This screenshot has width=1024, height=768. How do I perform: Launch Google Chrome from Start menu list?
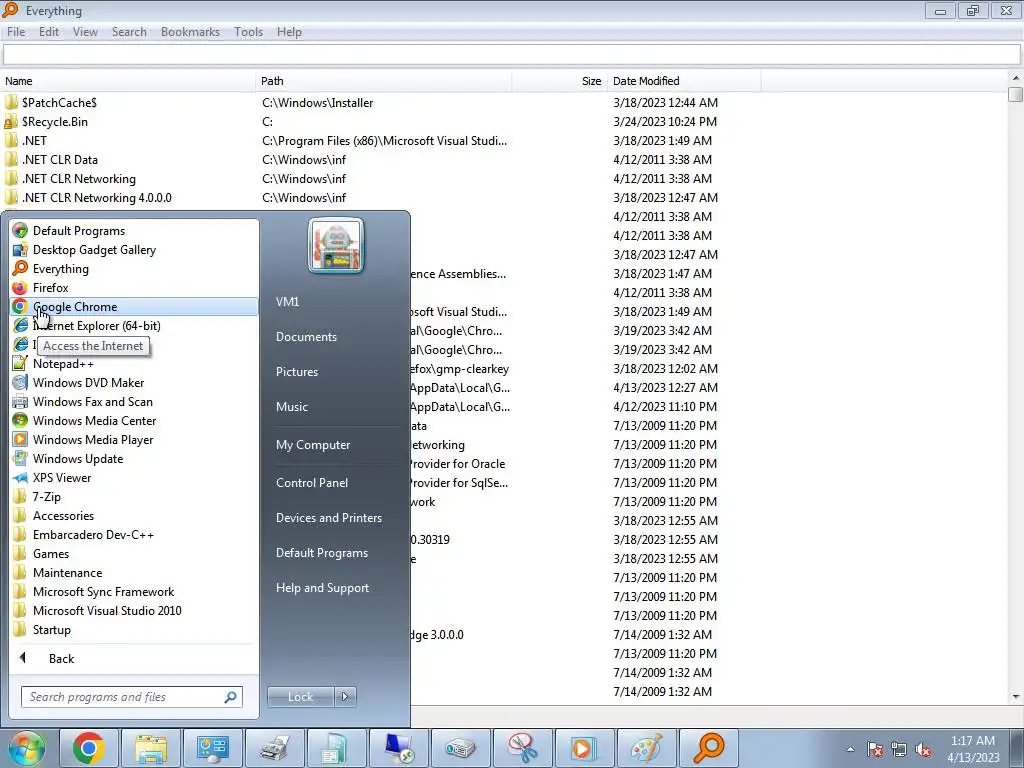tap(134, 306)
